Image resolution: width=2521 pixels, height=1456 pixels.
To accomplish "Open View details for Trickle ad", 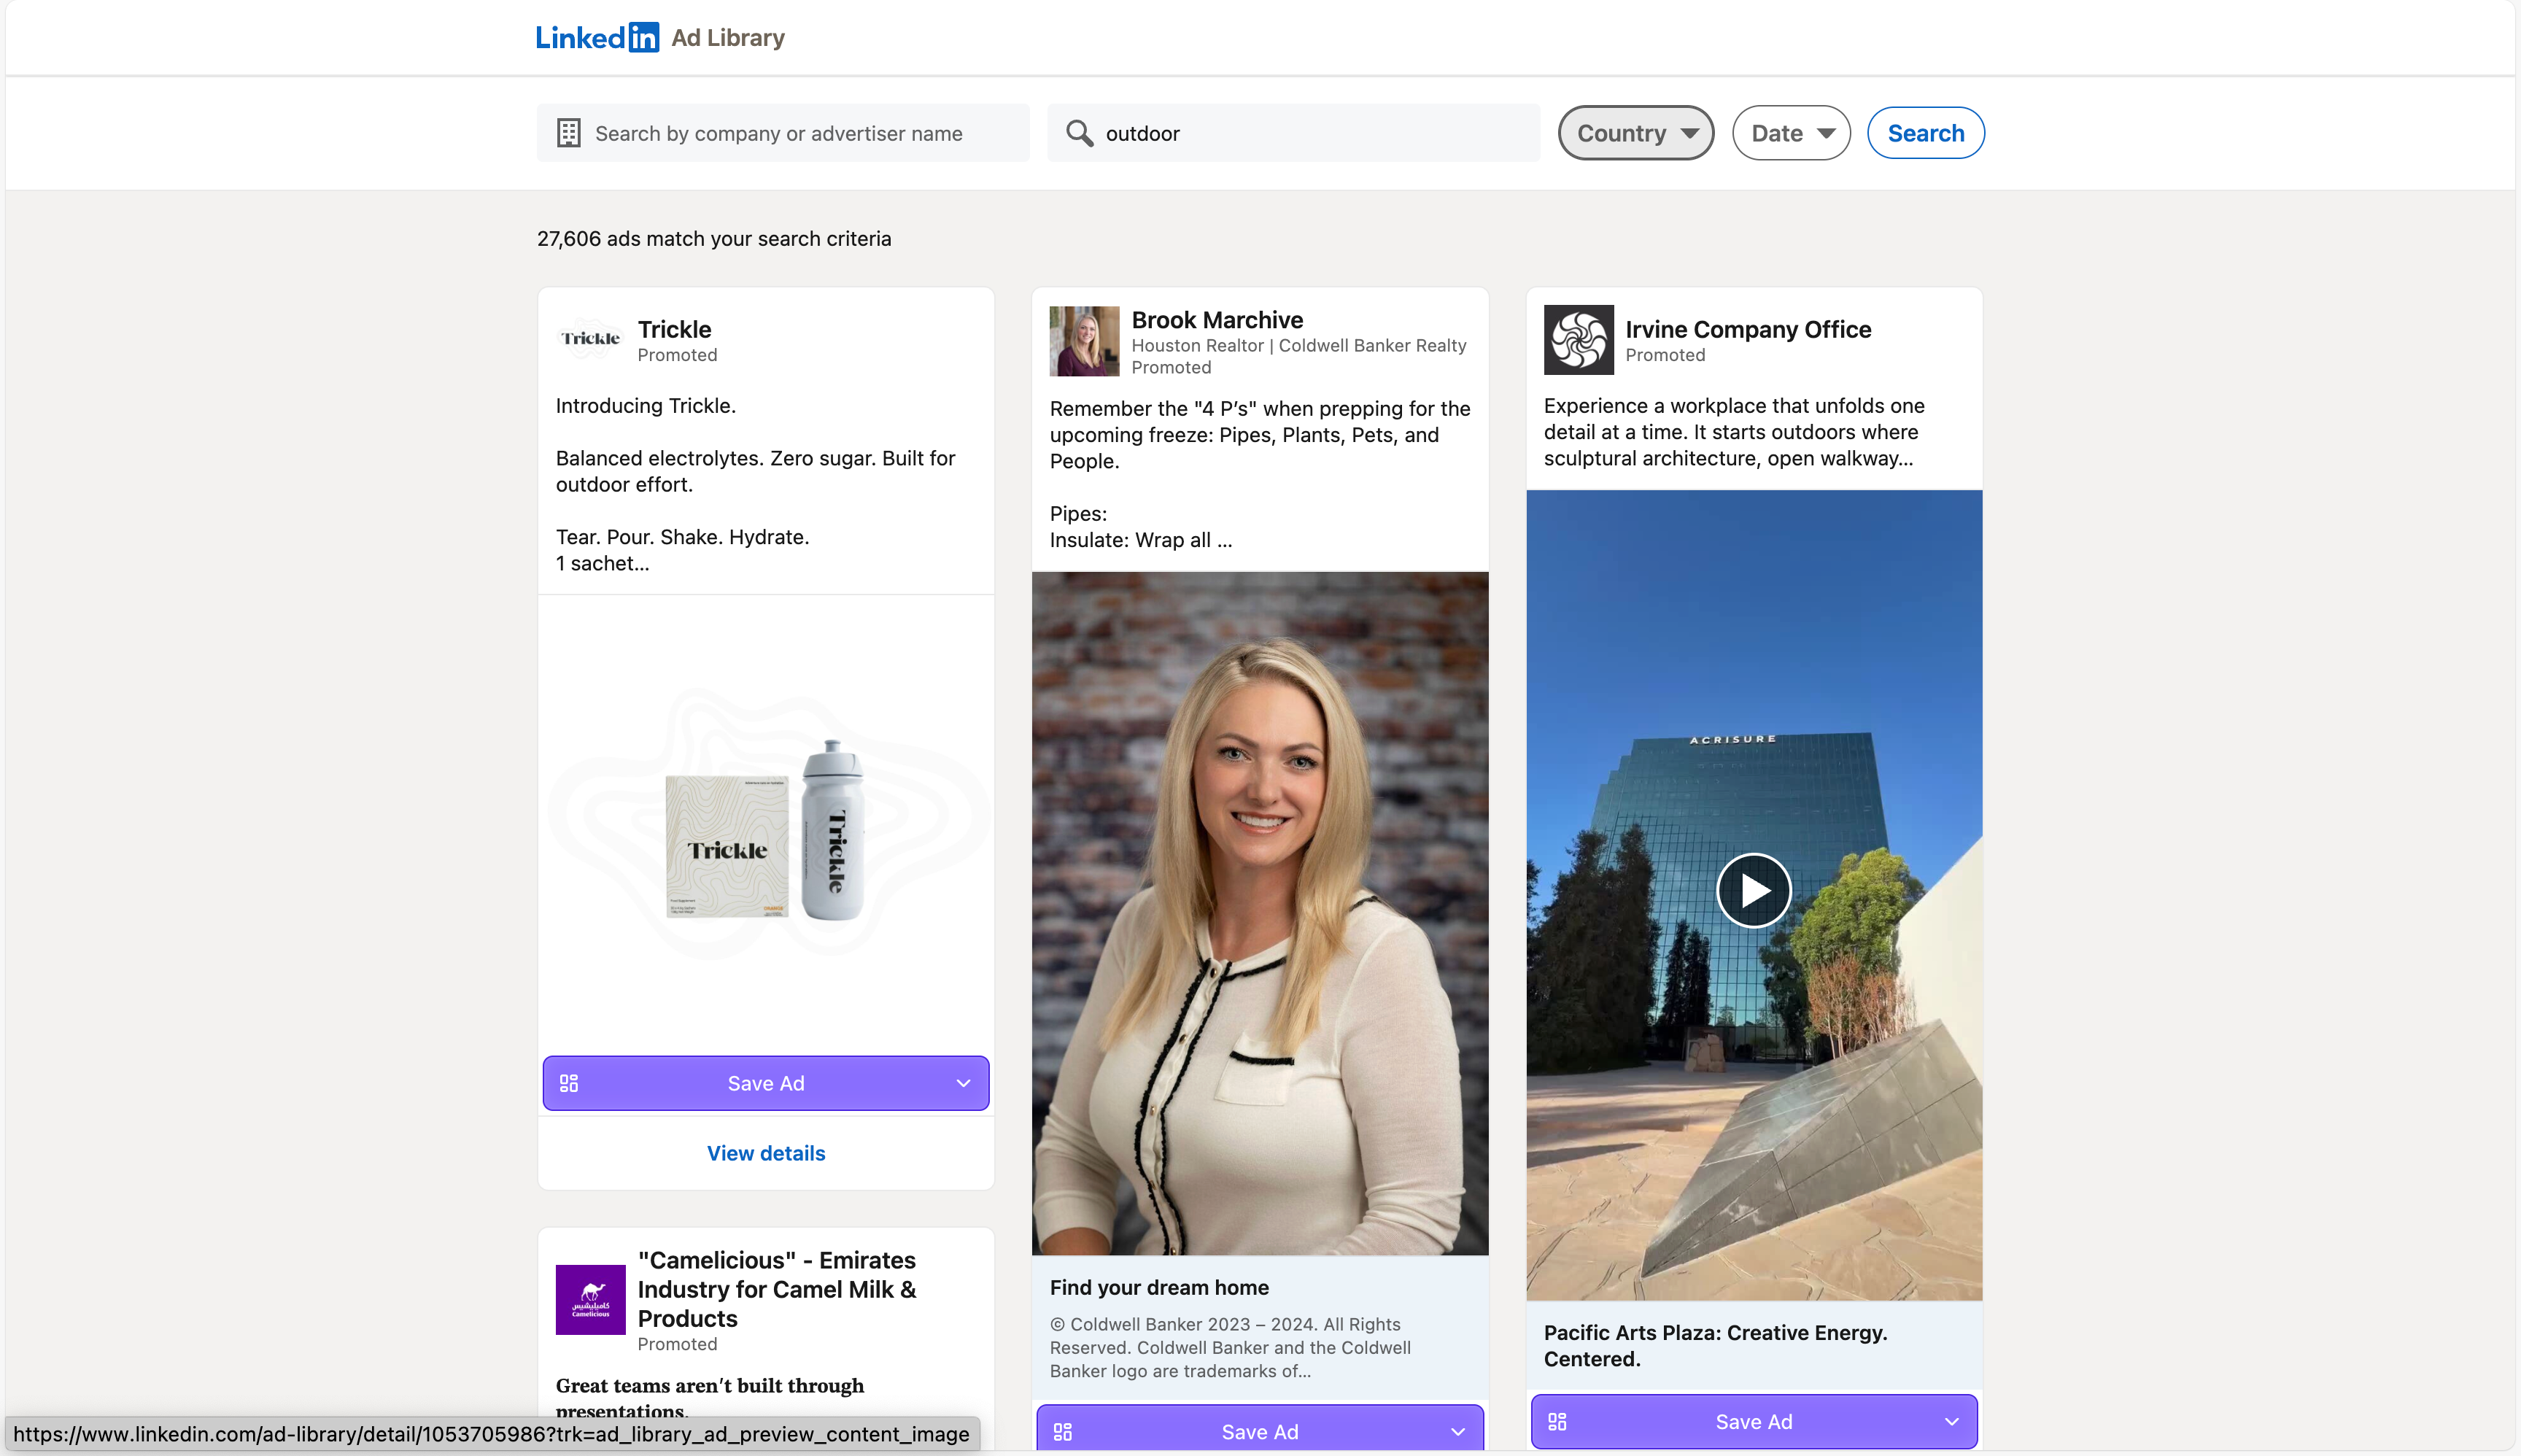I will click(766, 1153).
